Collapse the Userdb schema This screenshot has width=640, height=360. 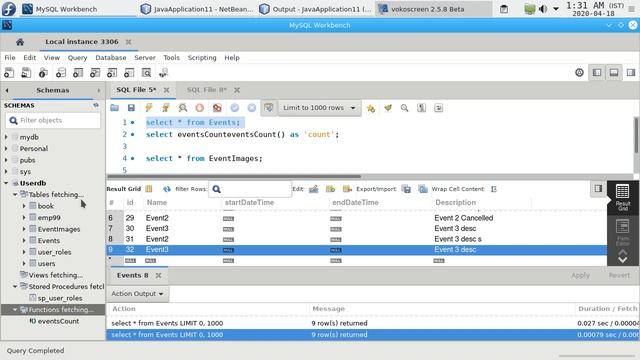point(6,183)
